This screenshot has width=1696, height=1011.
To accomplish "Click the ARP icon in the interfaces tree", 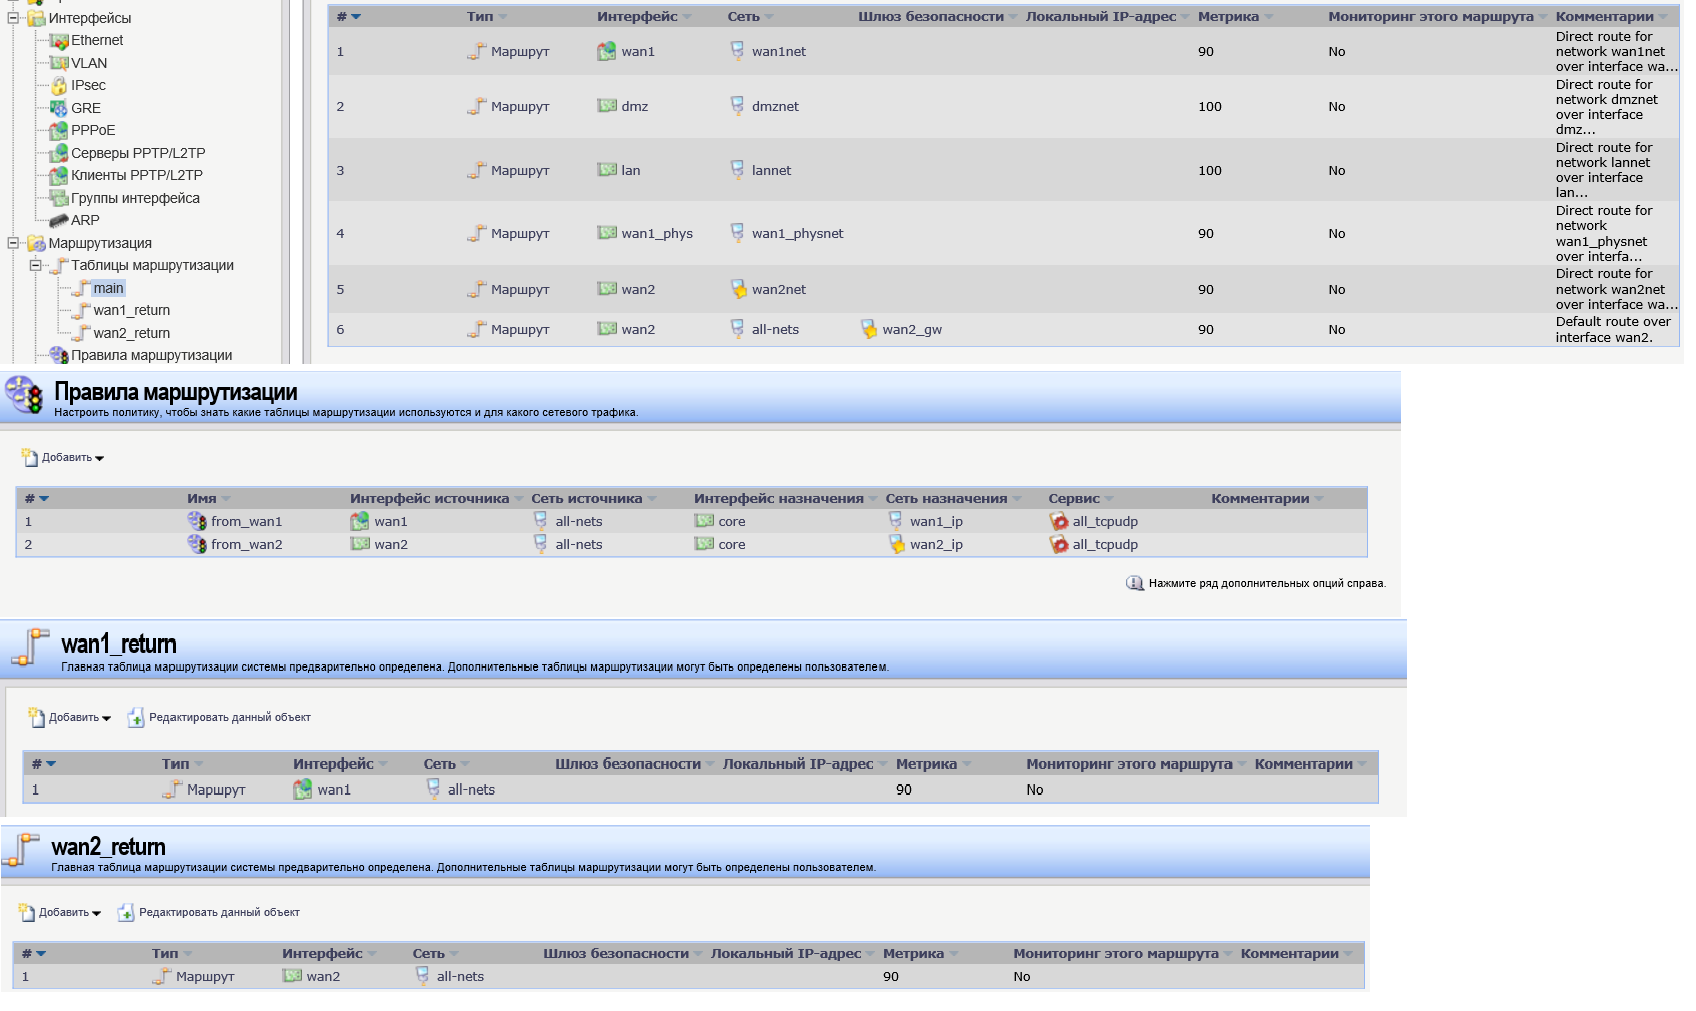I will click(59, 220).
